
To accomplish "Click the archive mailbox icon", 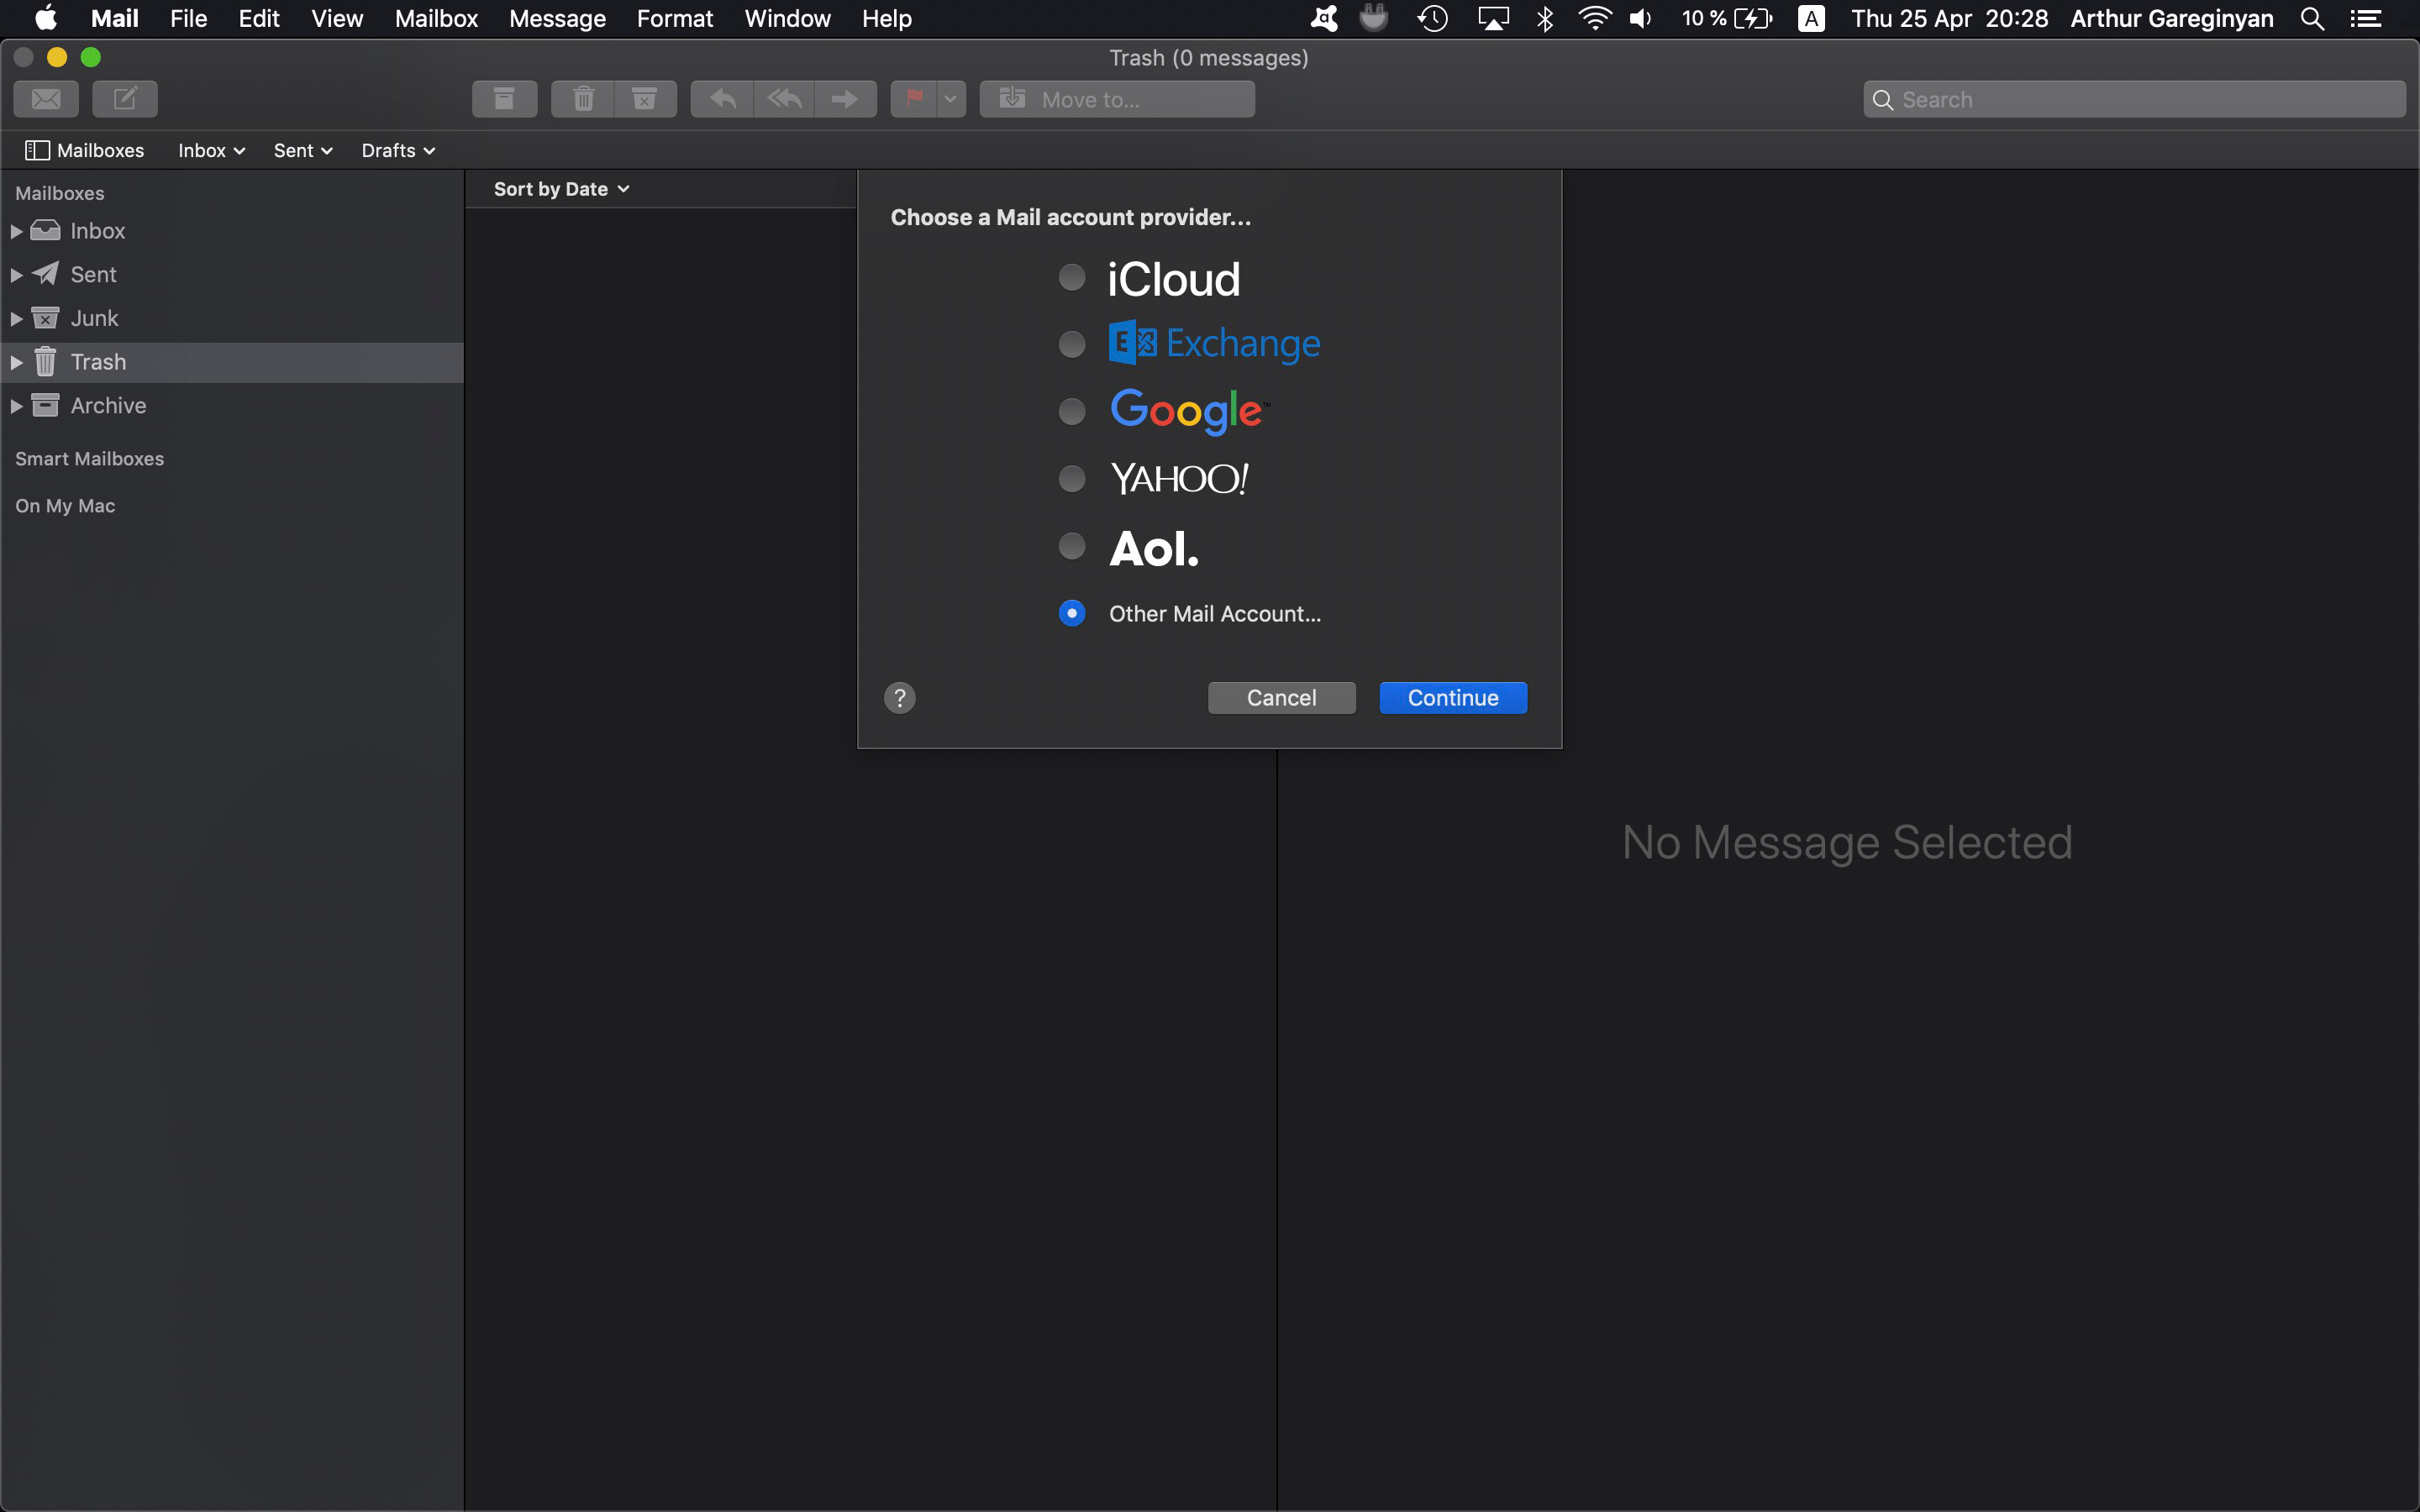I will tap(44, 404).
